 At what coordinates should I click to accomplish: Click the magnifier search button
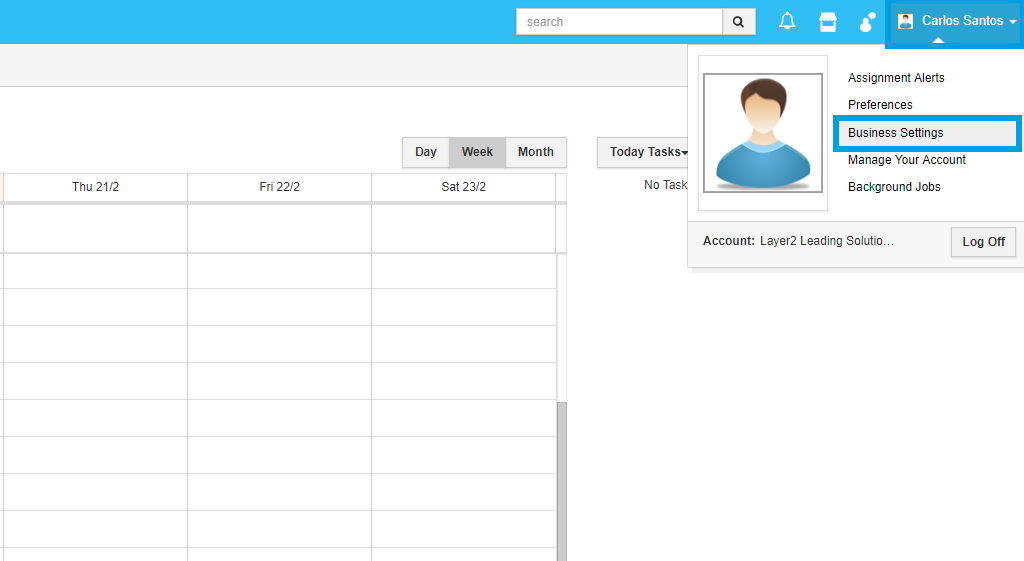739,22
